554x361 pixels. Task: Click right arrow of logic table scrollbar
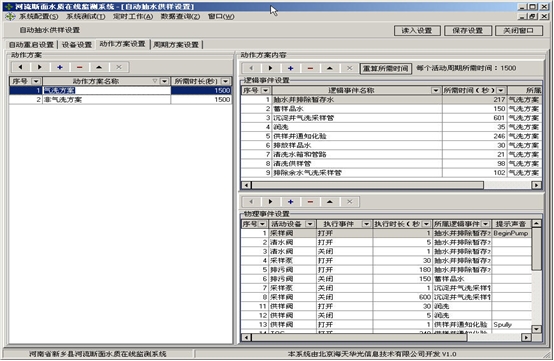pyautogui.click(x=536, y=185)
